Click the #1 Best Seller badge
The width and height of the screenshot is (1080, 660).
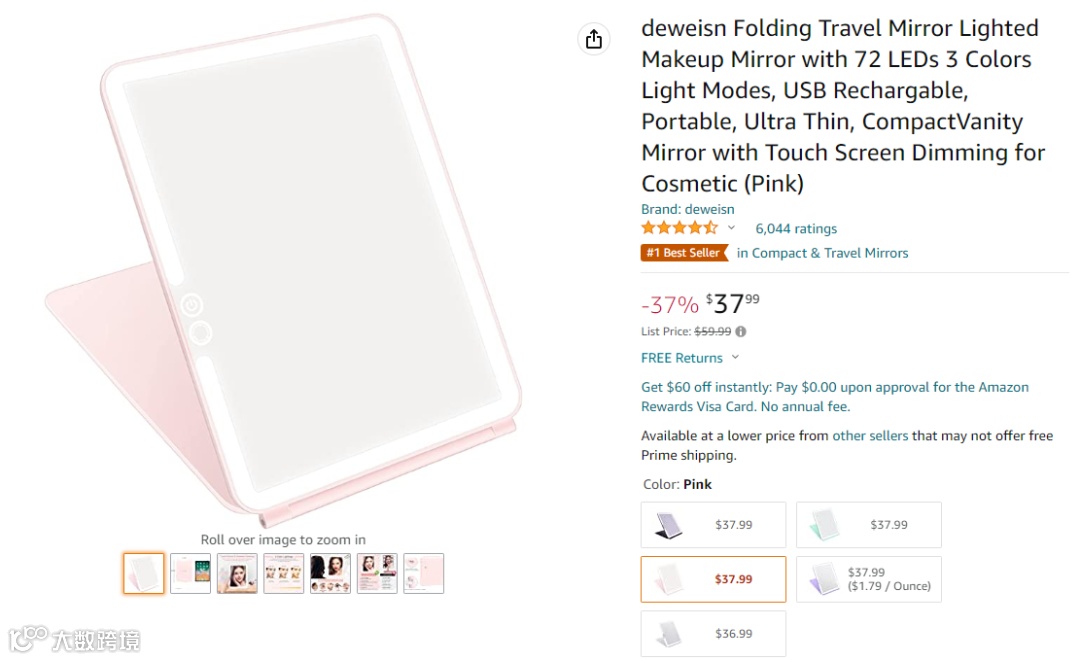pyautogui.click(x=683, y=253)
